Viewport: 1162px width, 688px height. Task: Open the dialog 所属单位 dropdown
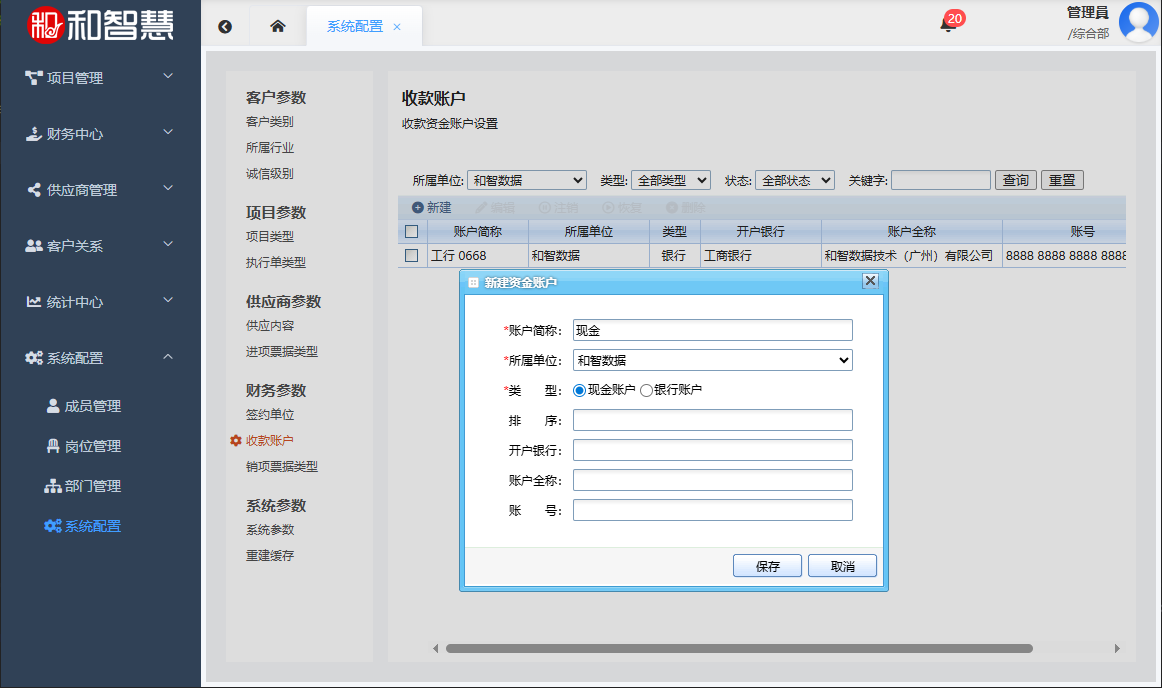pyautogui.click(x=713, y=360)
